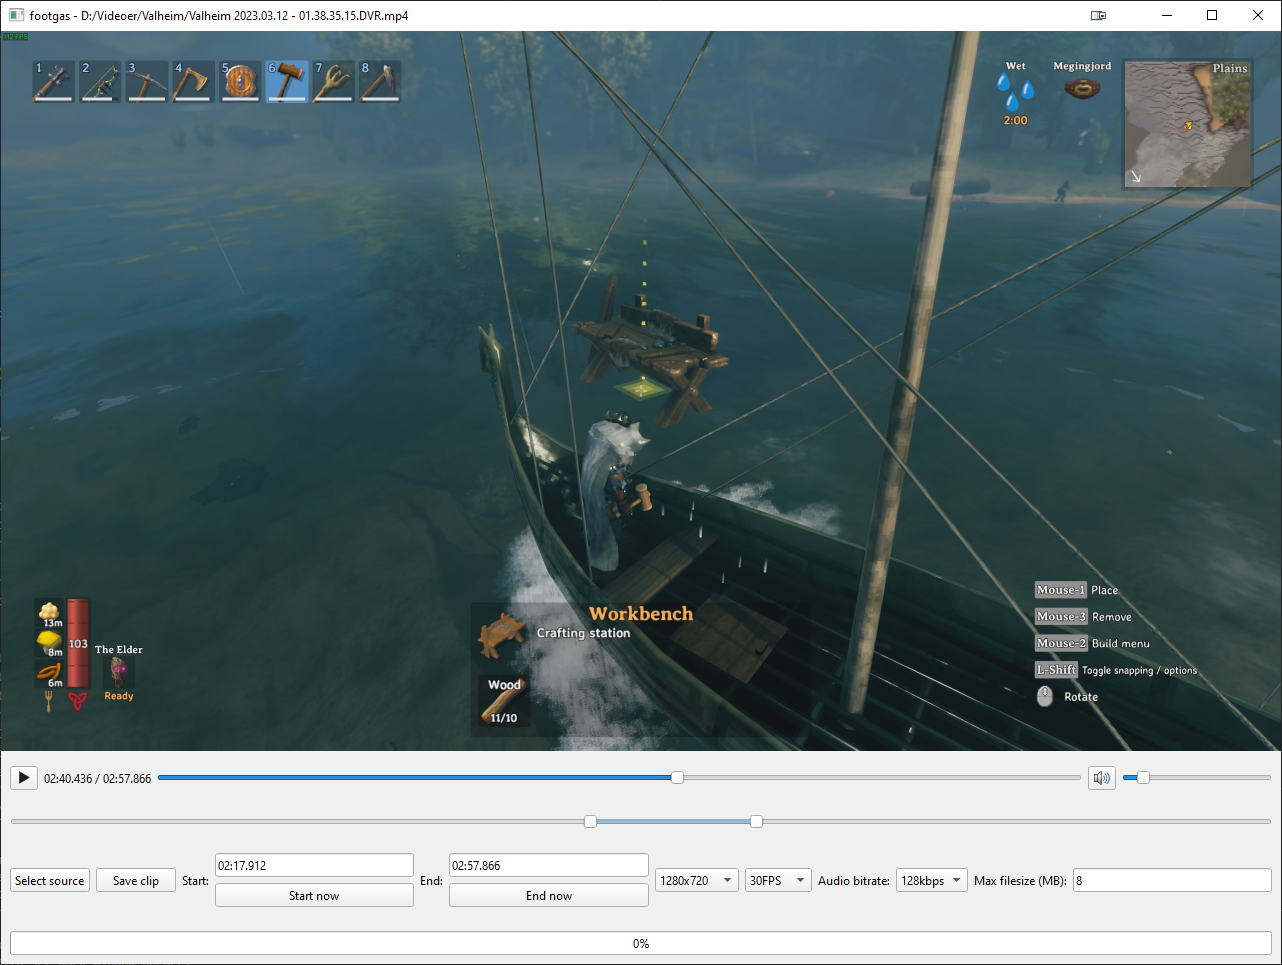This screenshot has height=965, width=1282.
Task: Open the 30FPS framerate dropdown
Action: 778,881
